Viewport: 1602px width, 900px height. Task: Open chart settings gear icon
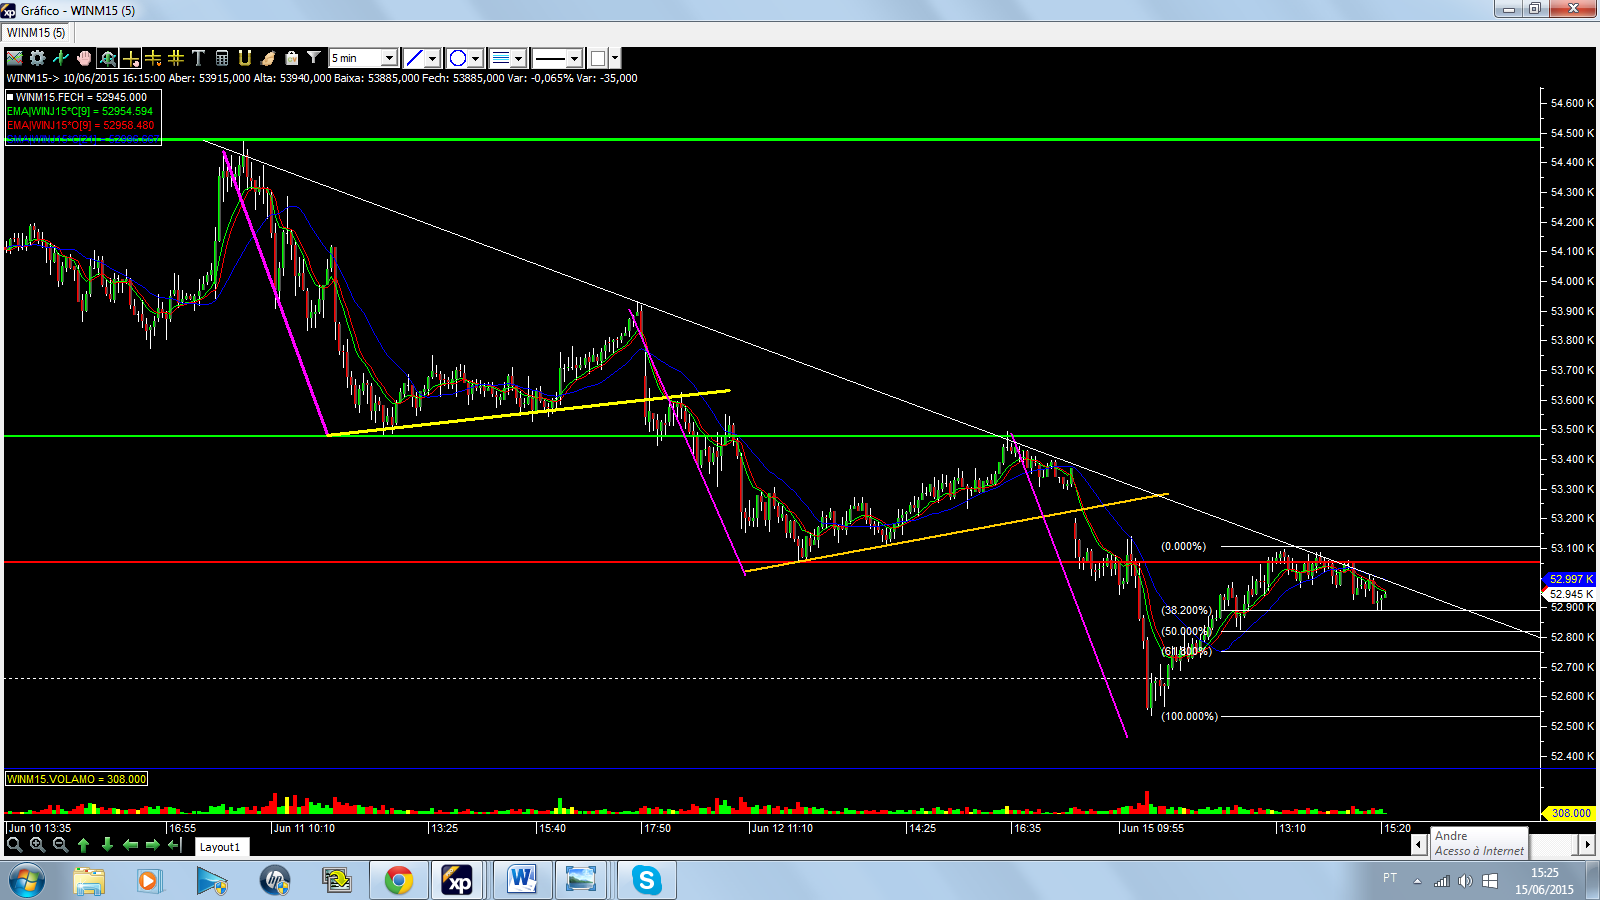[x=38, y=58]
